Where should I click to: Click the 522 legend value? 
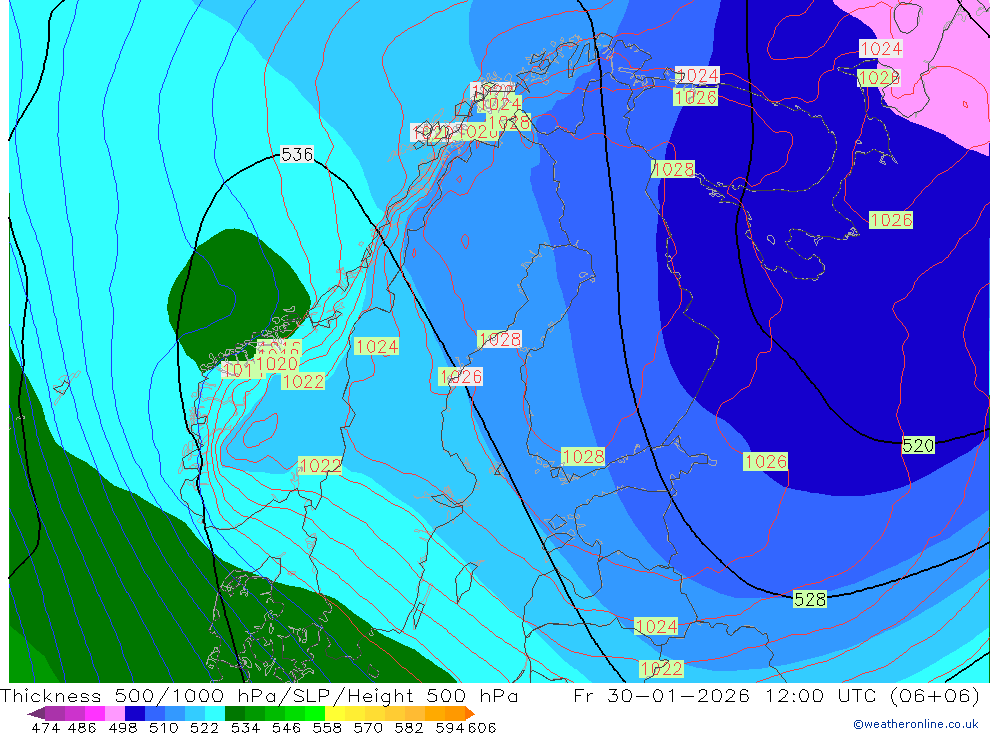(x=204, y=728)
